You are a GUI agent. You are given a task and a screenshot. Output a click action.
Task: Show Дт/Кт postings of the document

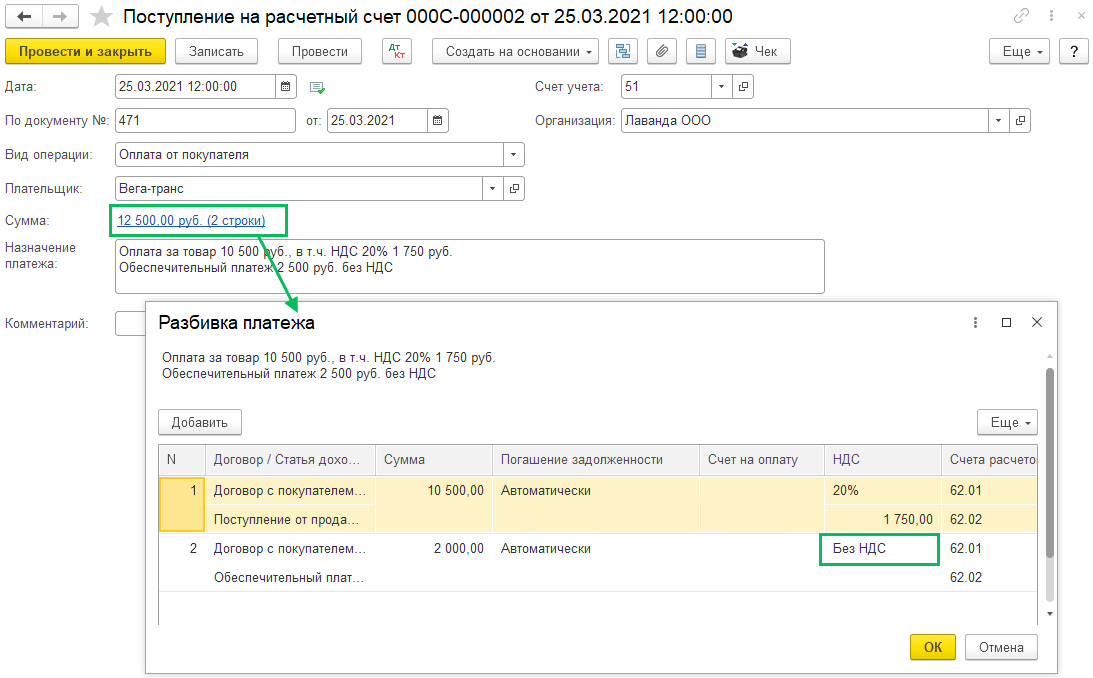(x=397, y=52)
